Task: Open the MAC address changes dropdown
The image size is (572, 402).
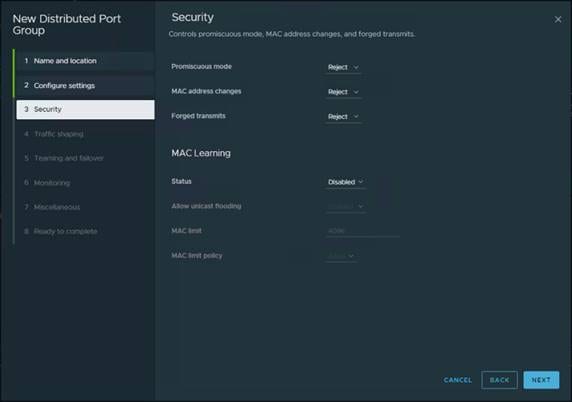Action: tap(343, 92)
